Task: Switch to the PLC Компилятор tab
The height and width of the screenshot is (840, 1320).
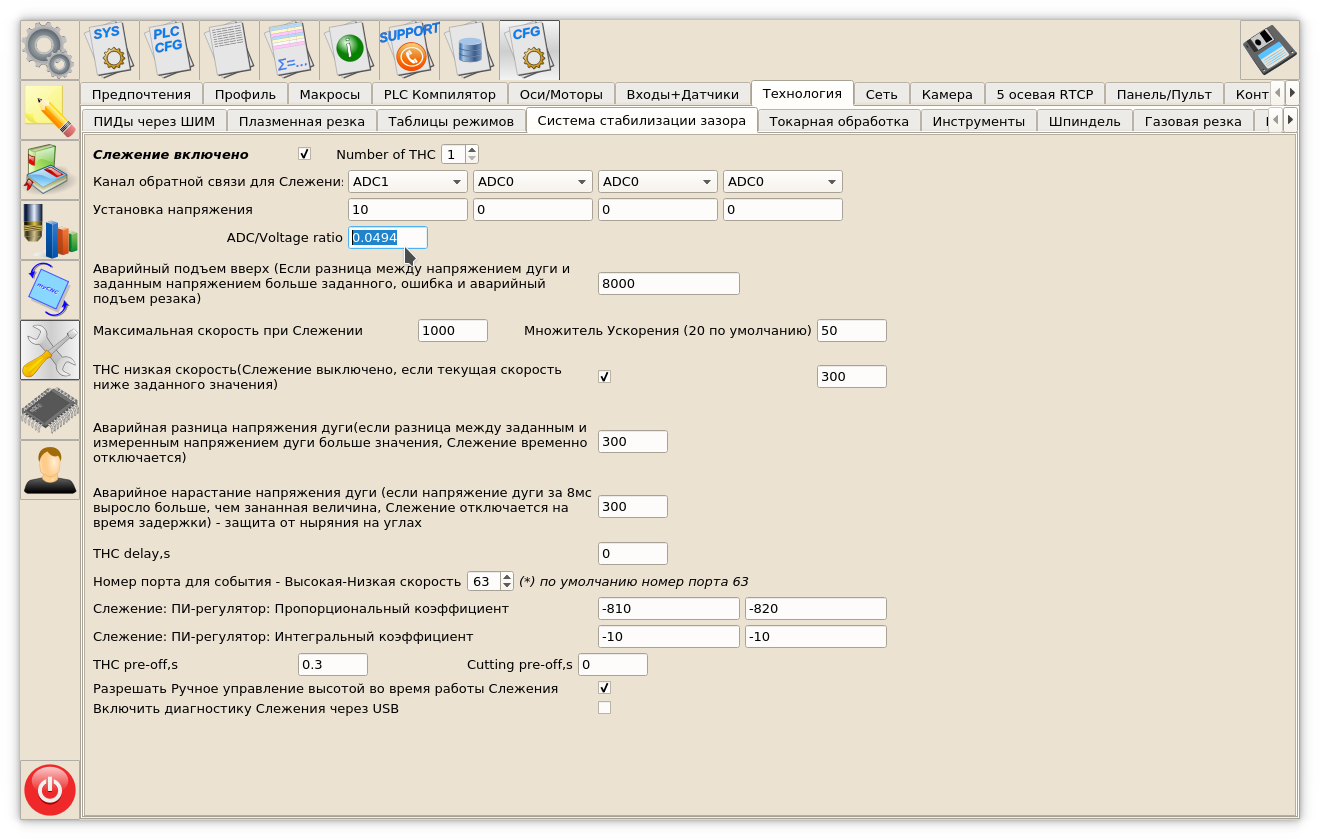Action: (440, 94)
